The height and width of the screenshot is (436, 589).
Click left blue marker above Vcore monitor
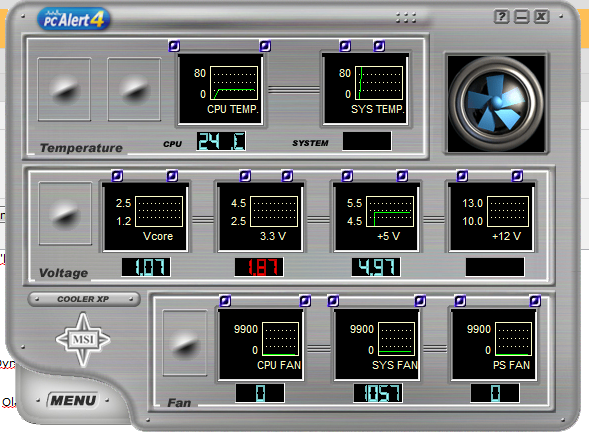point(117,176)
